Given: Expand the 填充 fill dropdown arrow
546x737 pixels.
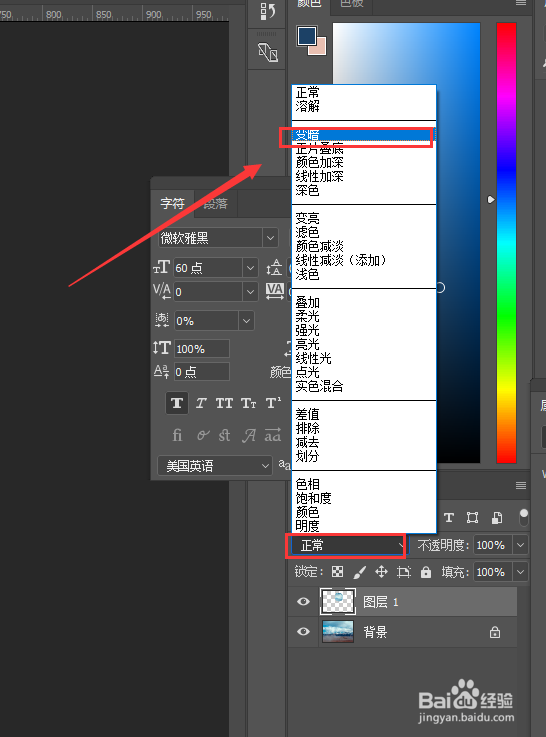Looking at the screenshot, I should tap(520, 572).
